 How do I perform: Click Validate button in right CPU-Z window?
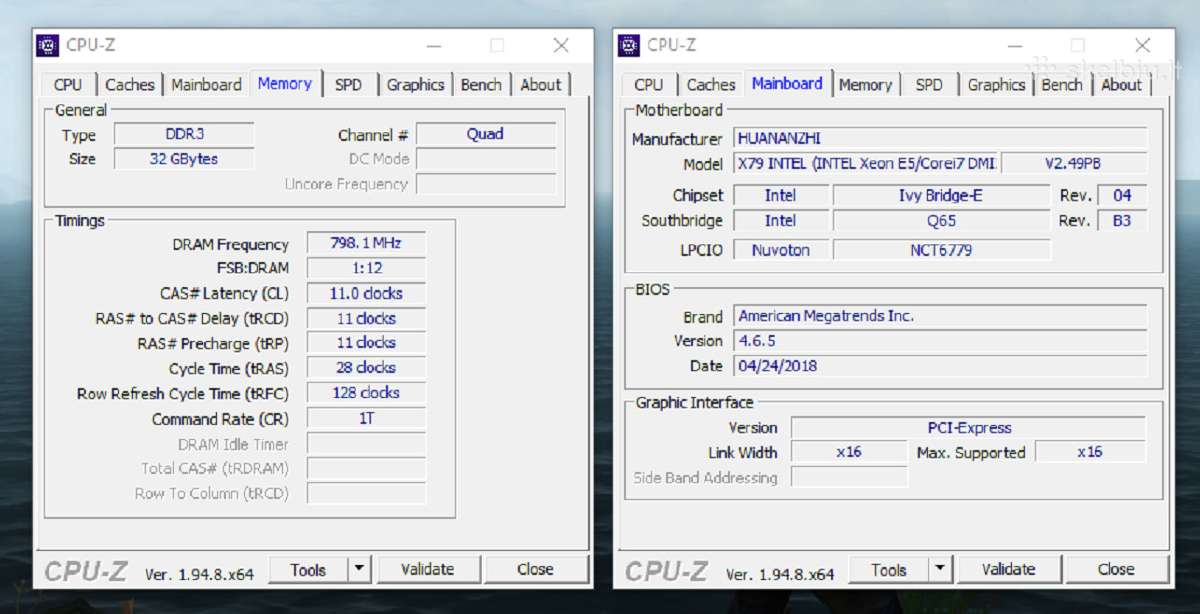[x=1008, y=570]
